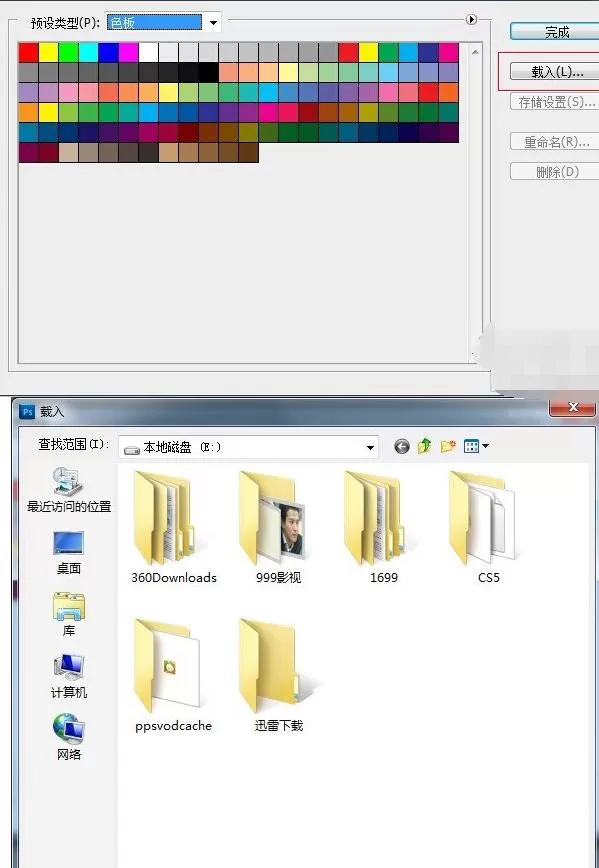599x868 pixels.
Task: Open the preset manager flyout arrow
Action: click(471, 19)
